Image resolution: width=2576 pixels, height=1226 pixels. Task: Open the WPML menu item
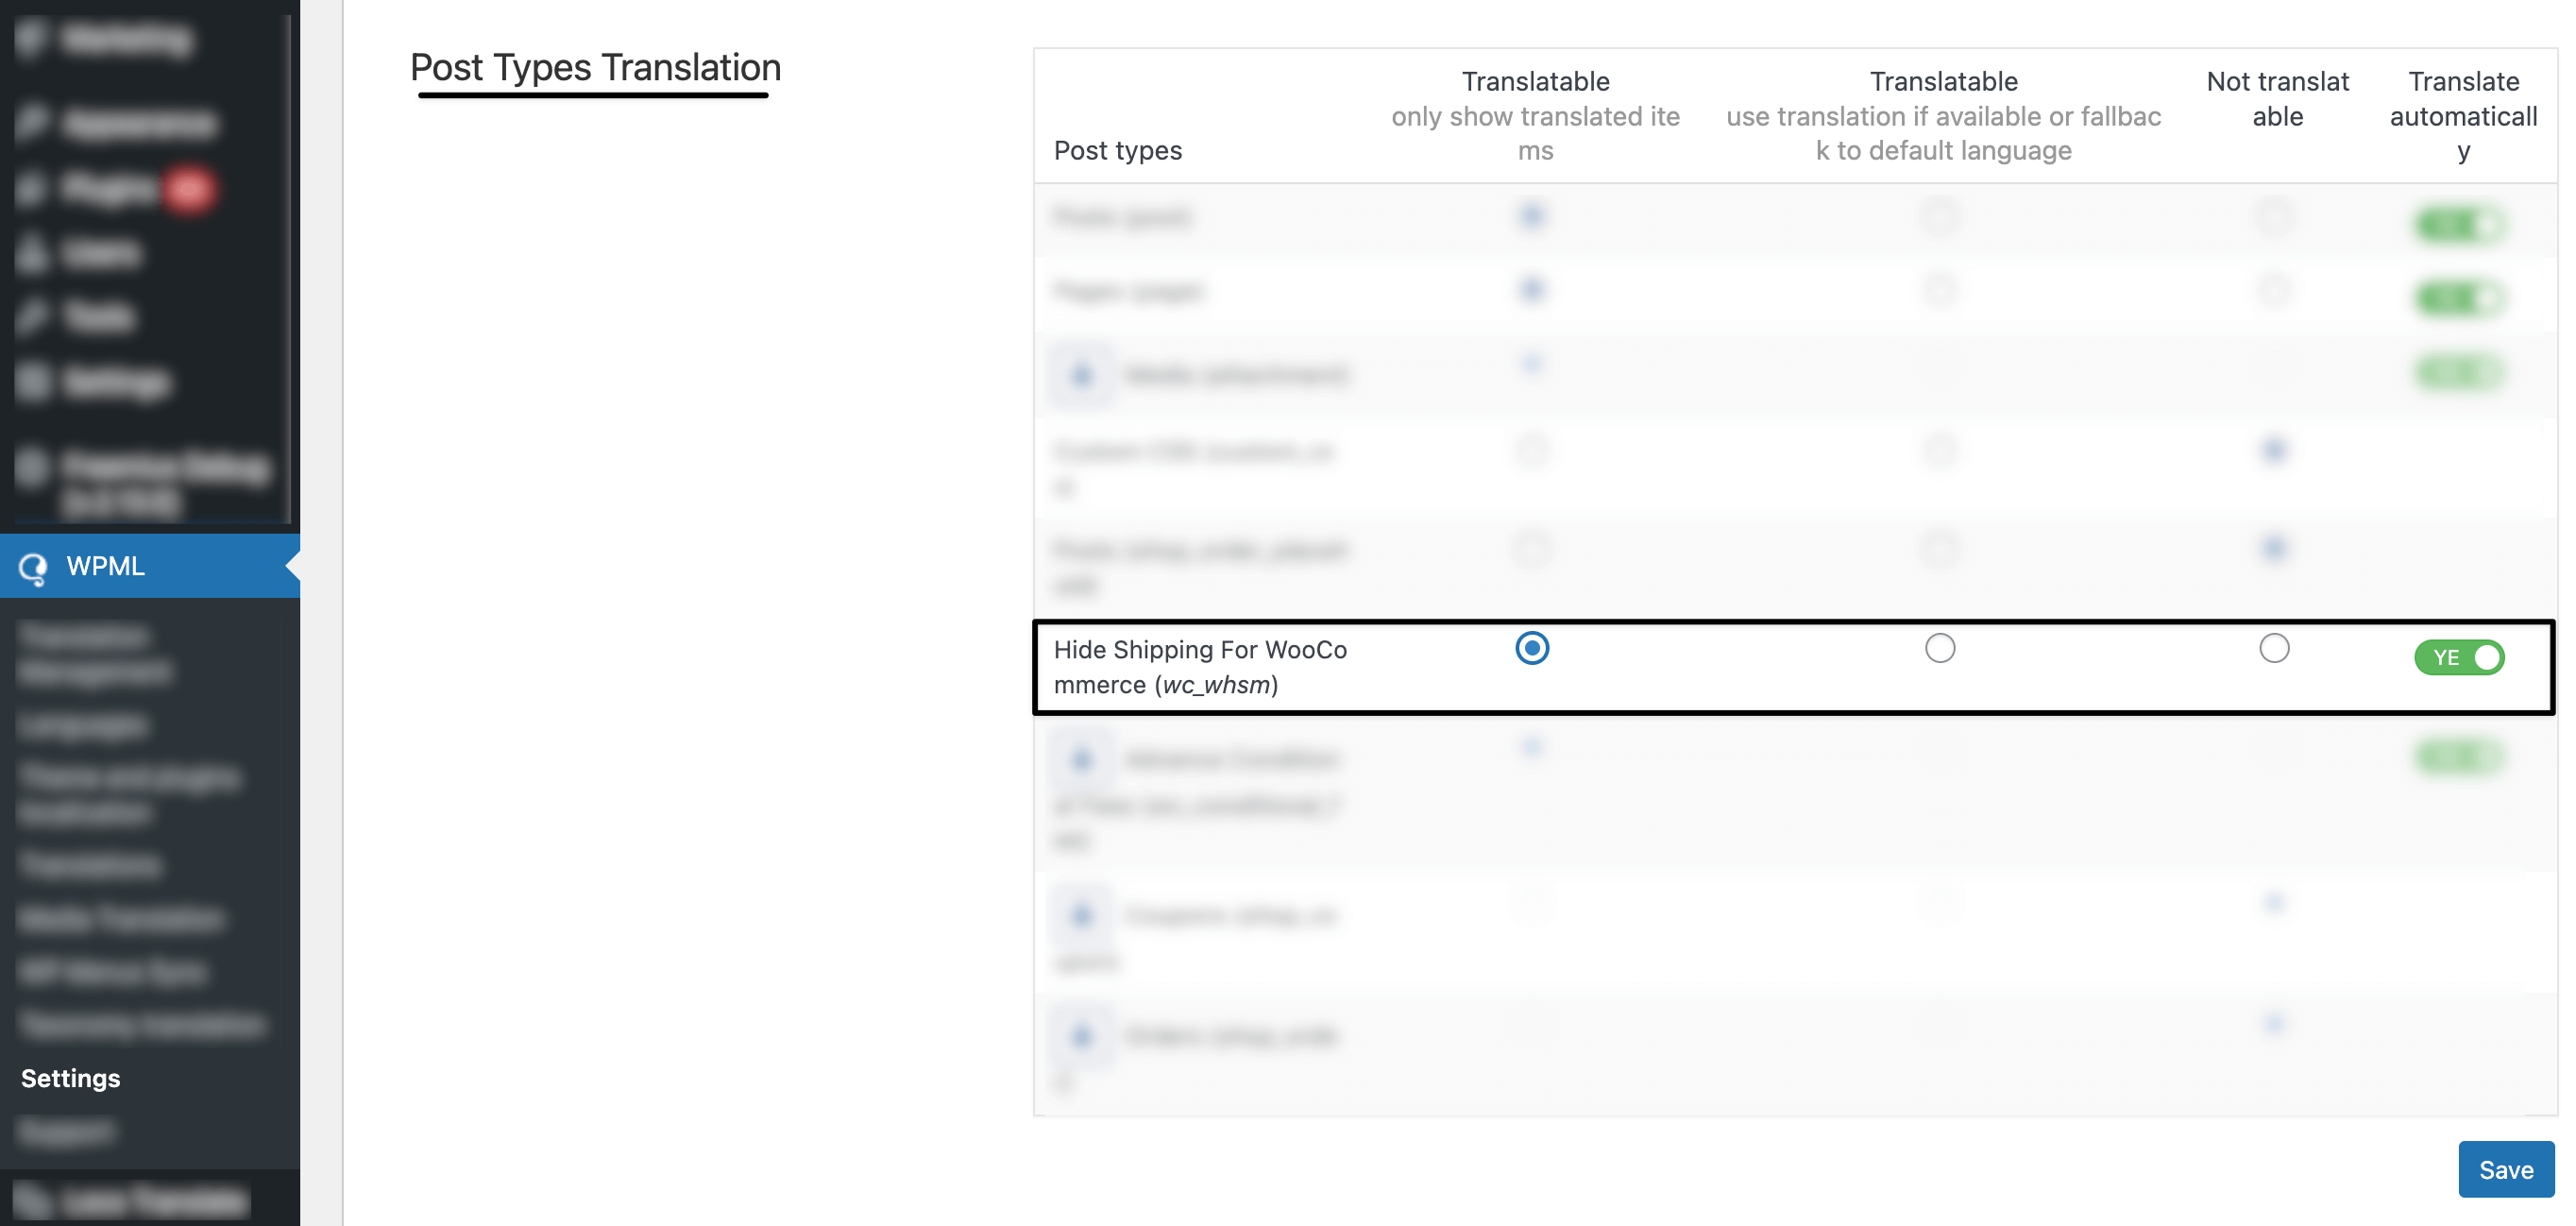point(105,566)
